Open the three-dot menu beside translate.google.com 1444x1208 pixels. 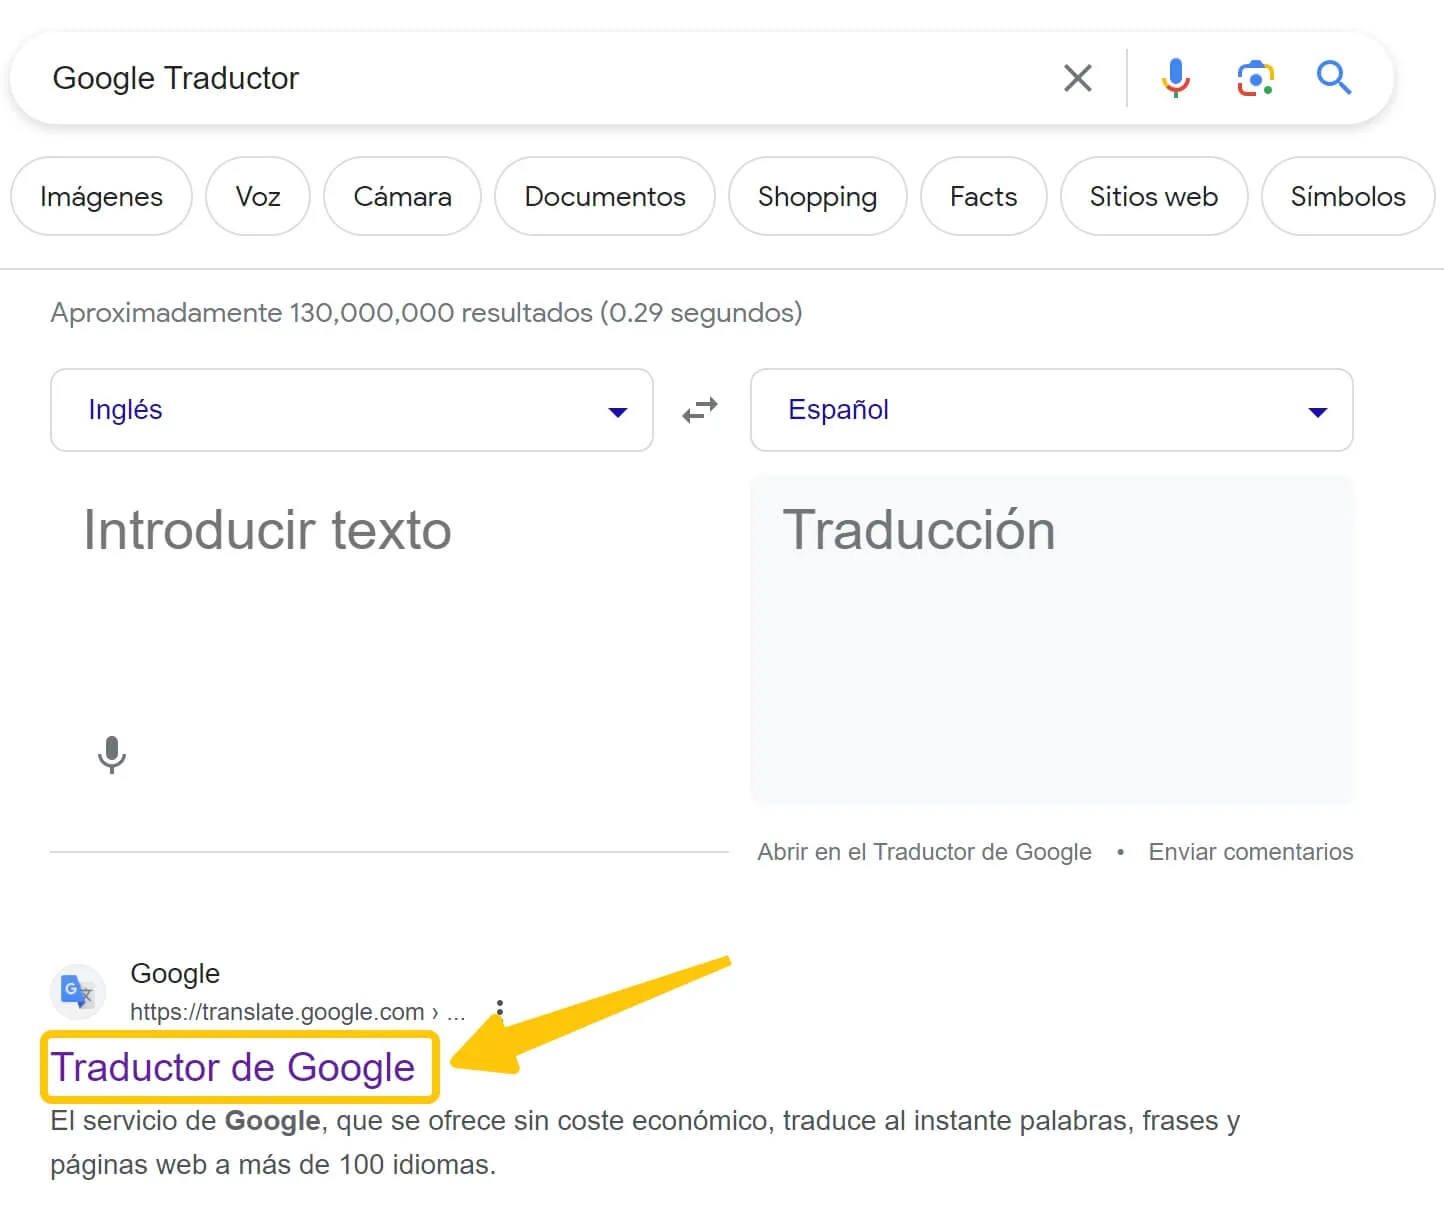(499, 1011)
